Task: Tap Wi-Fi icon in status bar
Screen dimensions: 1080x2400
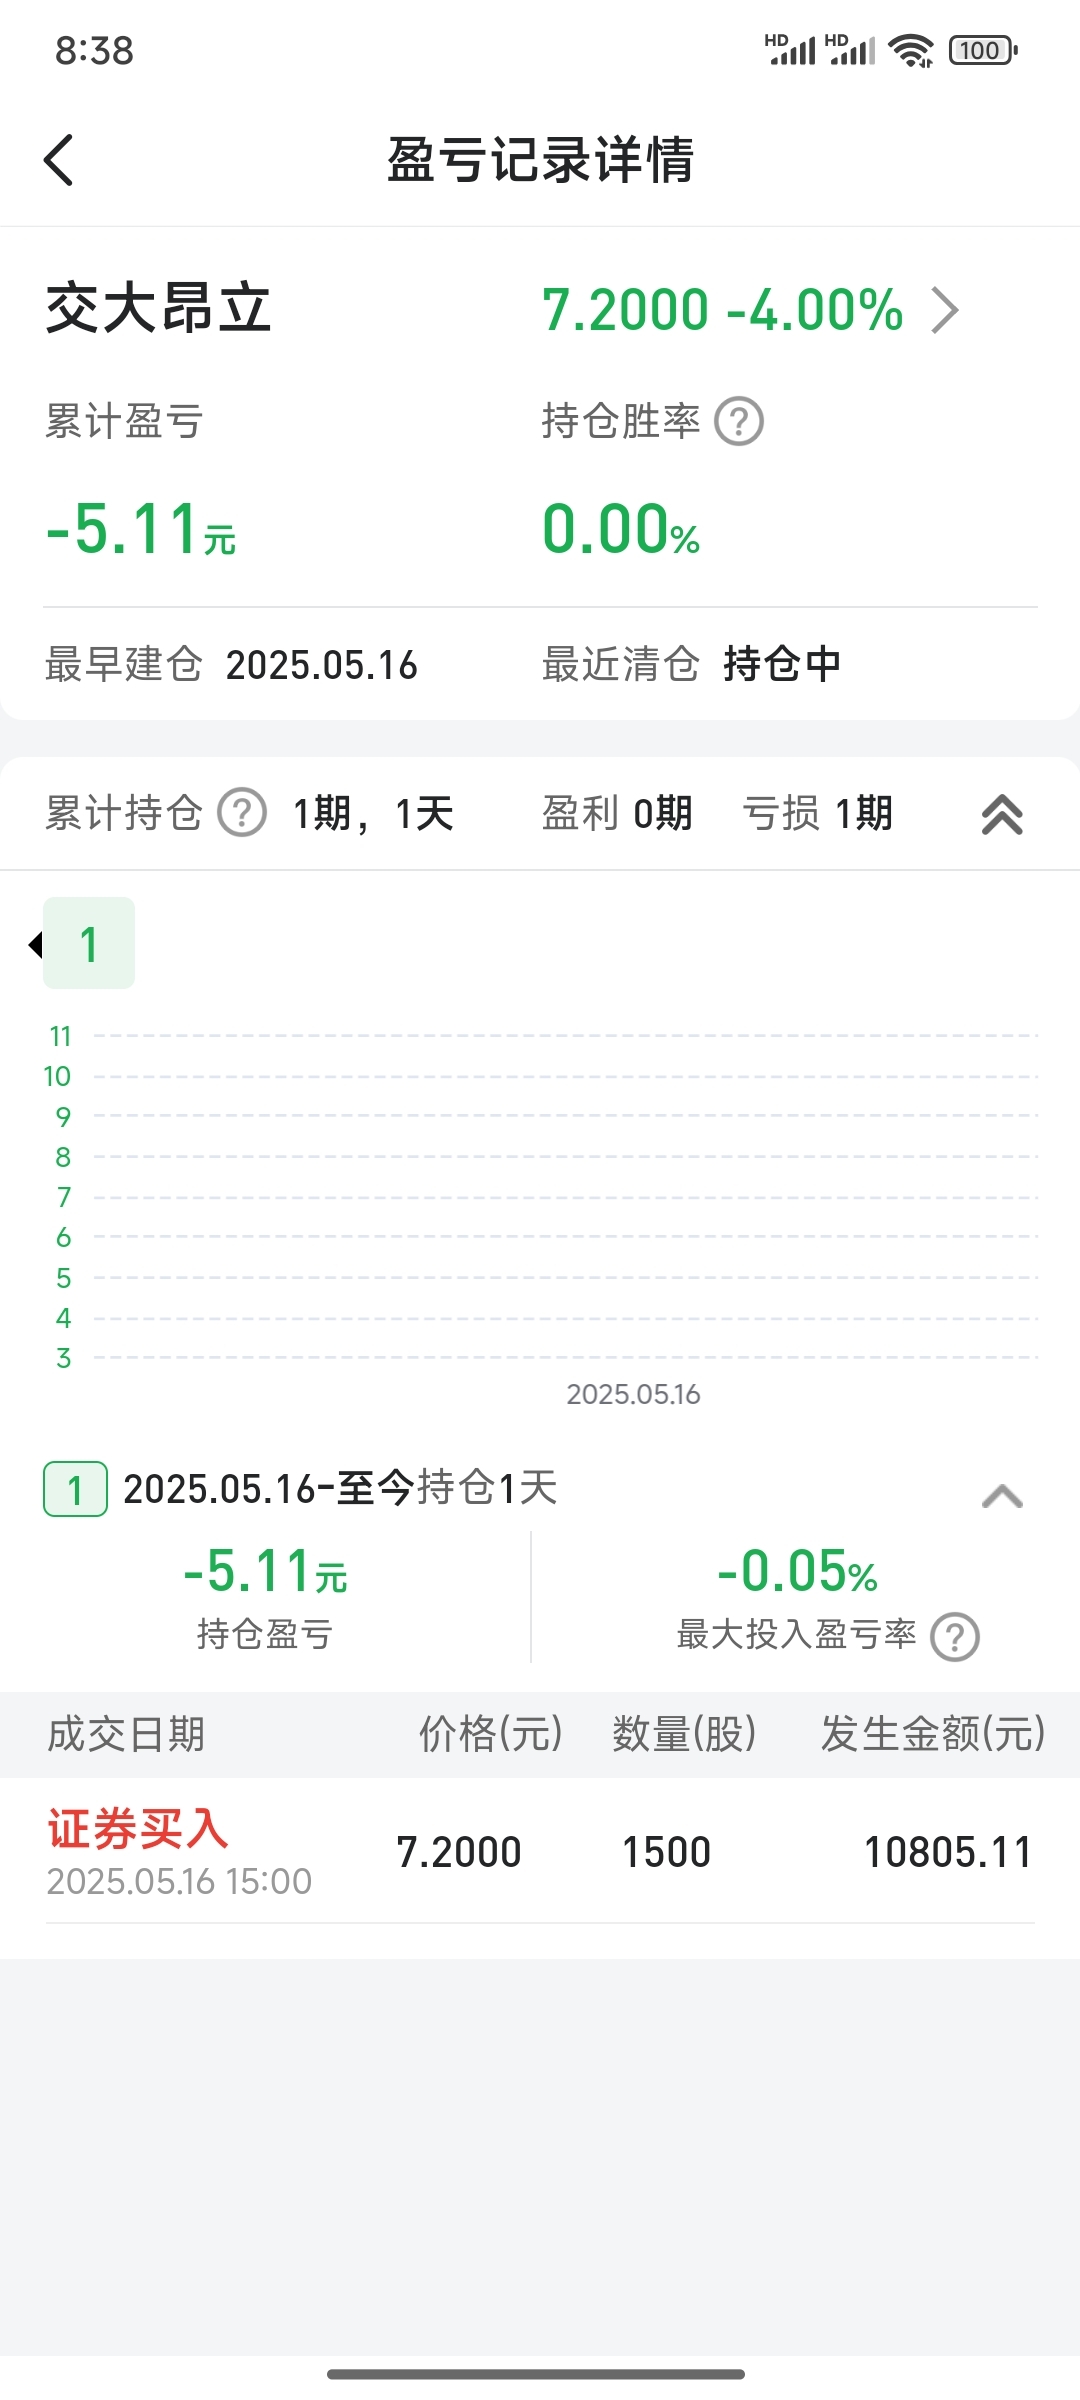Action: click(x=911, y=50)
